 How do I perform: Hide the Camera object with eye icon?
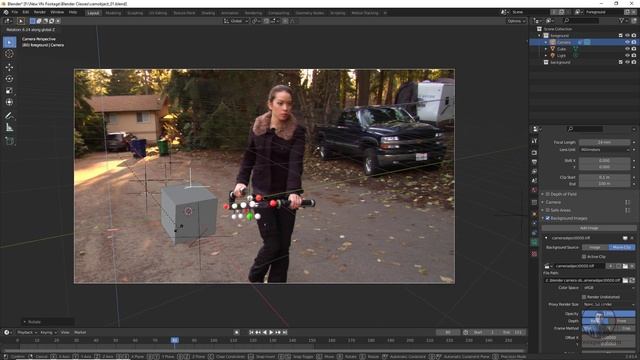(x=627, y=42)
